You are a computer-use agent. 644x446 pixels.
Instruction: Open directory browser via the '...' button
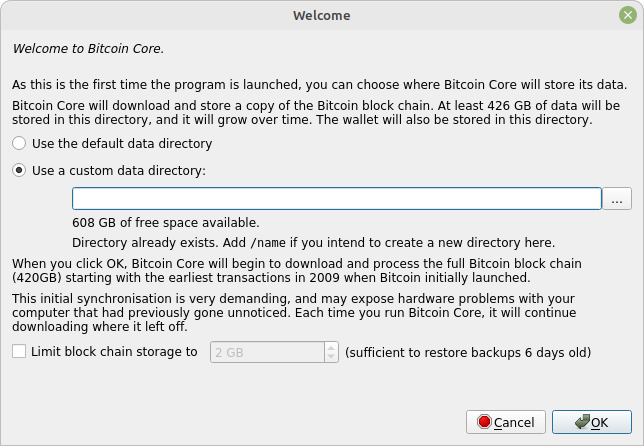pyautogui.click(x=616, y=199)
